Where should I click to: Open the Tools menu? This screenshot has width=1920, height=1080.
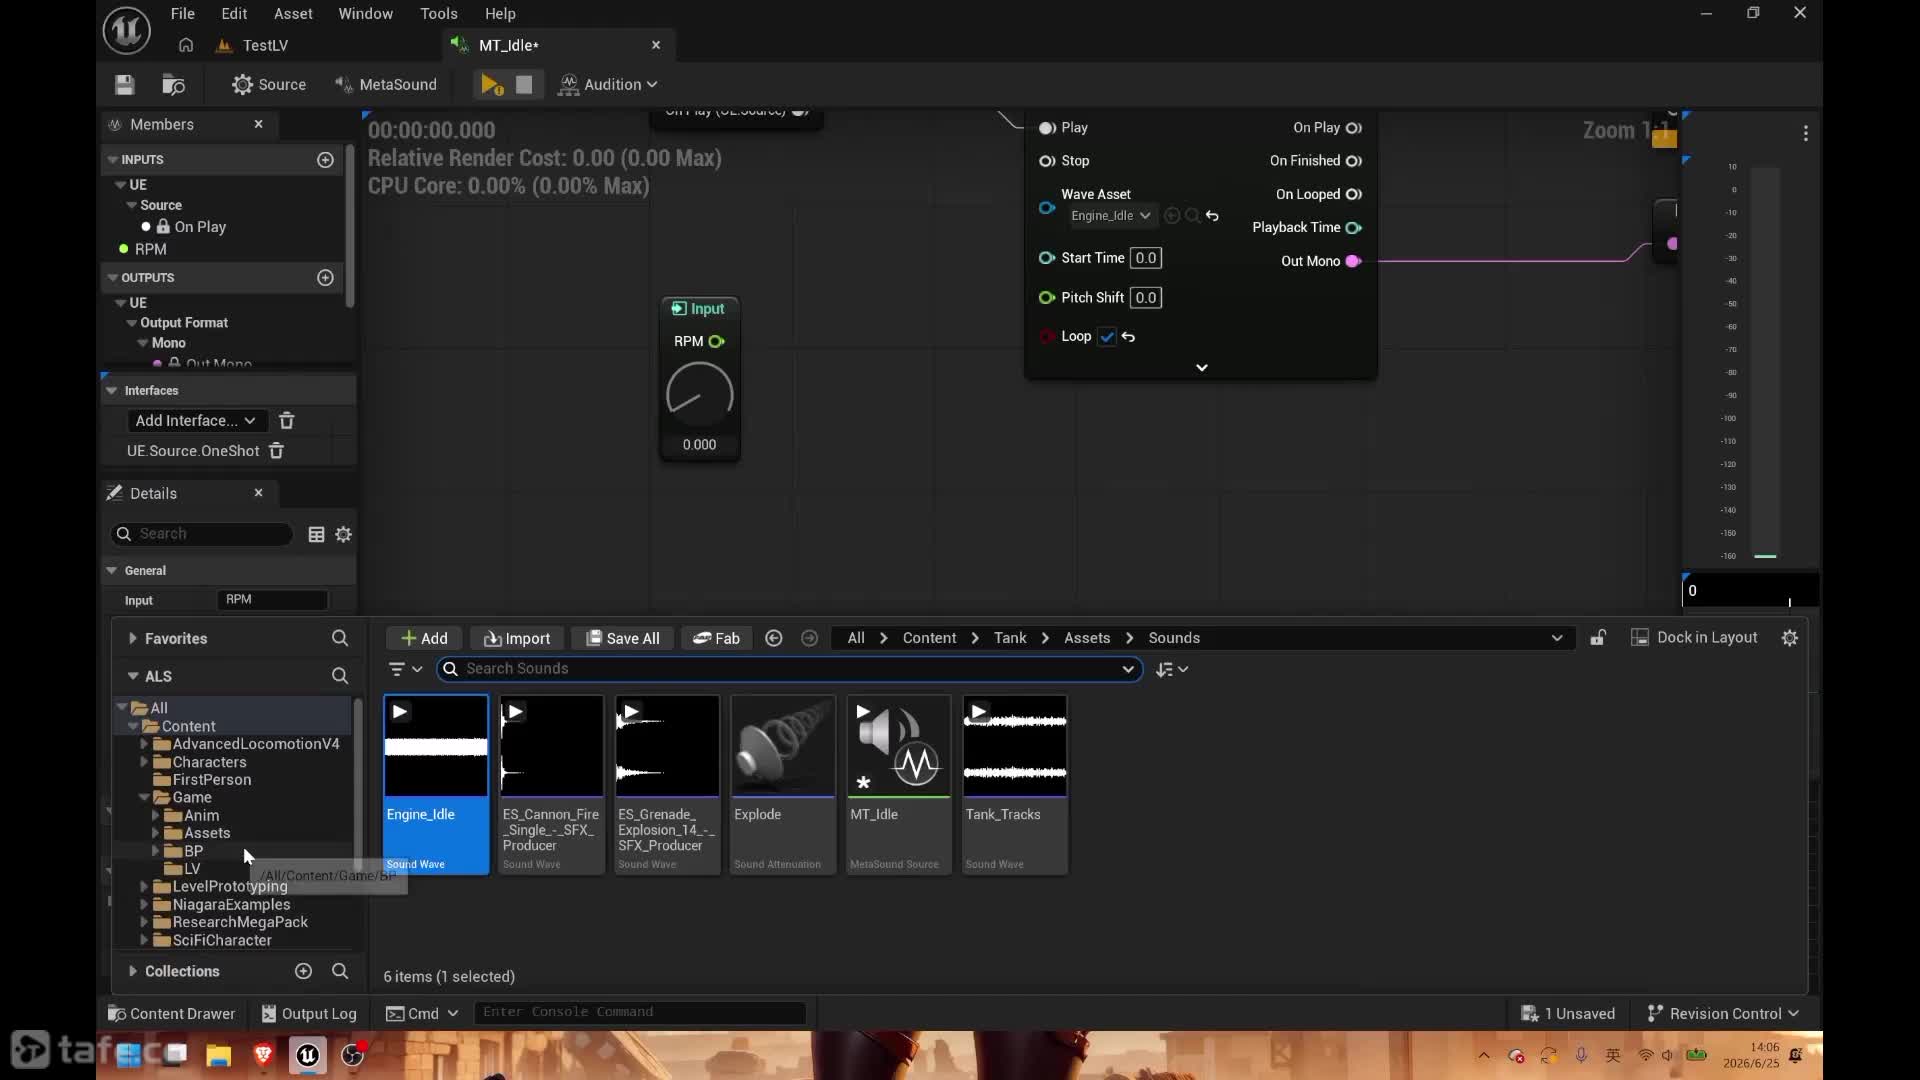[439, 14]
